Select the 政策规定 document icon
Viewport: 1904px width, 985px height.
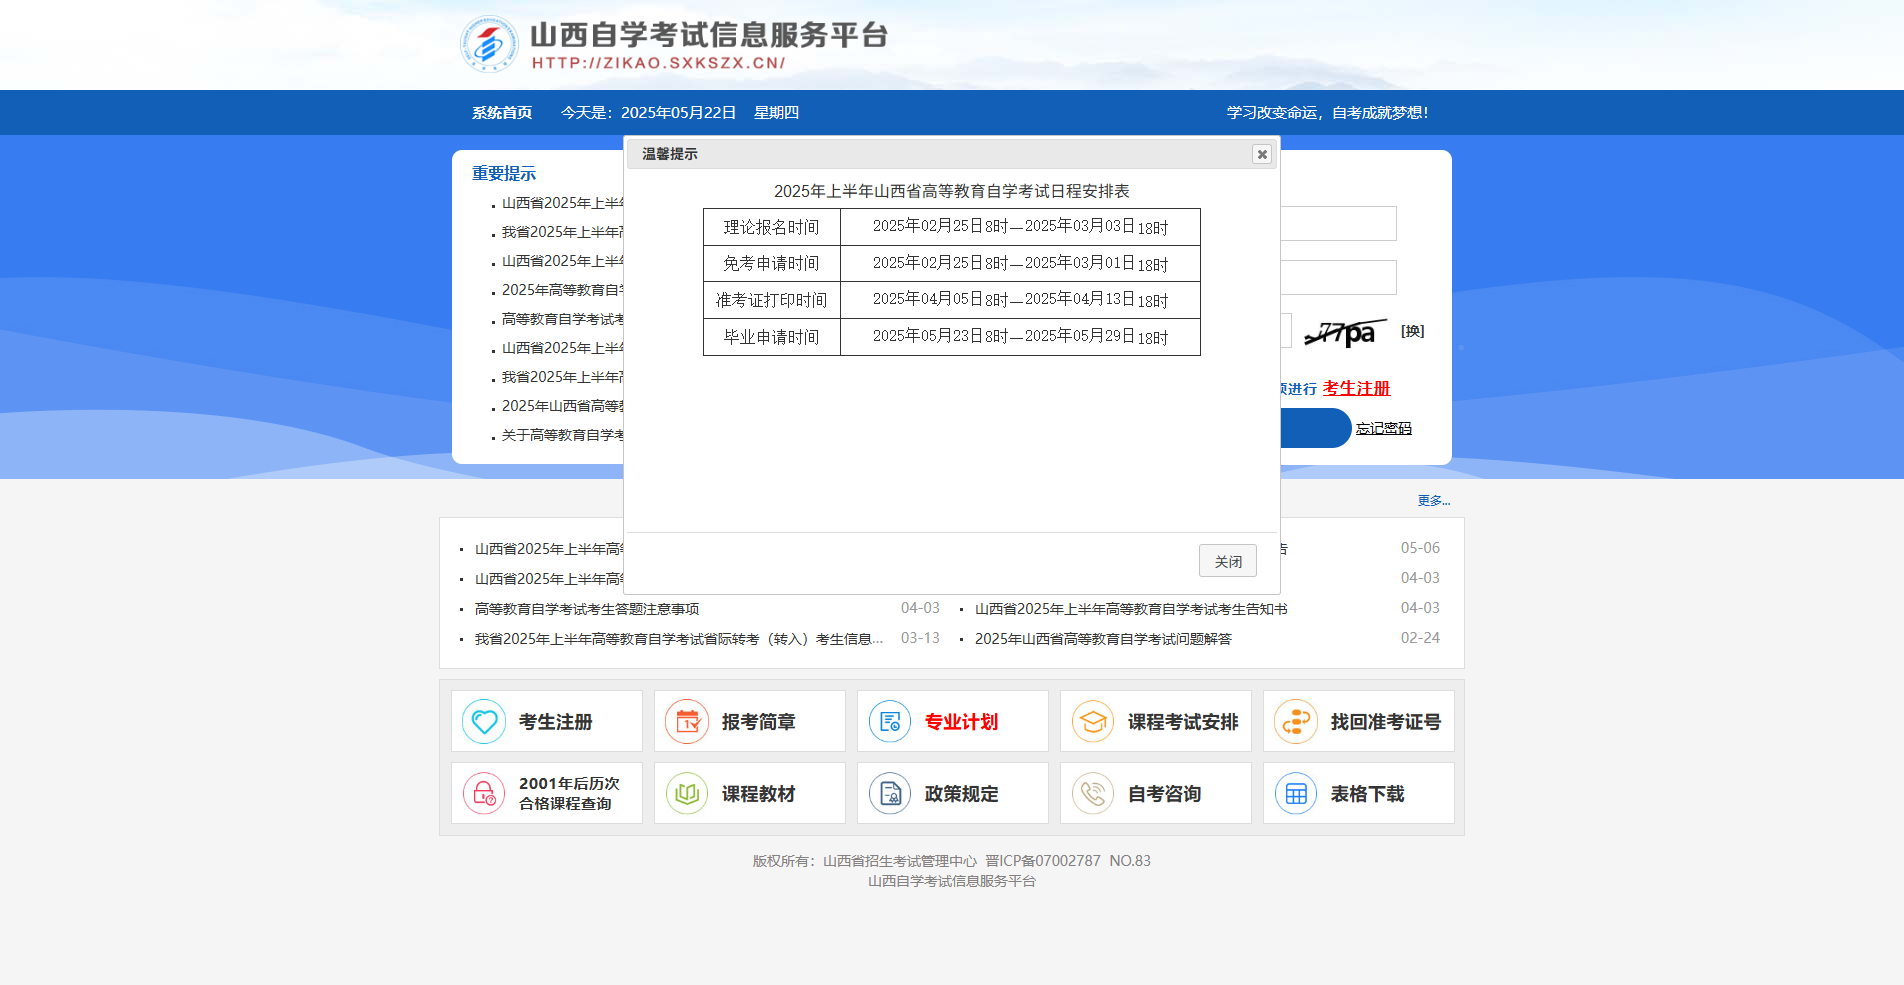click(890, 792)
